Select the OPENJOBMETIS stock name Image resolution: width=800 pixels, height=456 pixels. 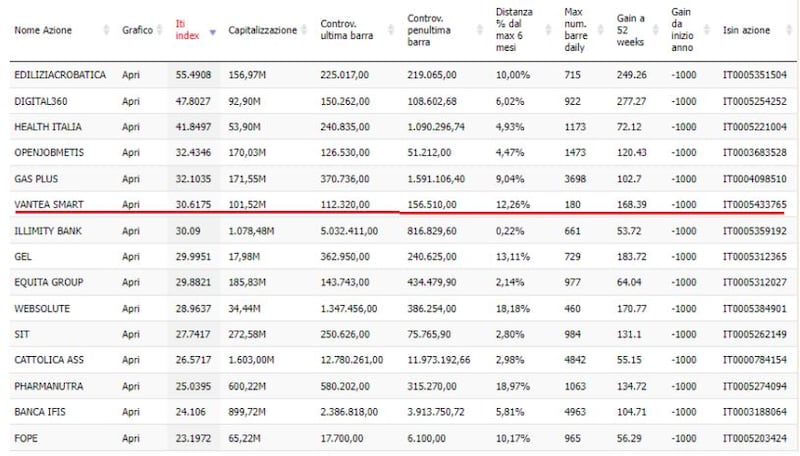click(x=49, y=153)
